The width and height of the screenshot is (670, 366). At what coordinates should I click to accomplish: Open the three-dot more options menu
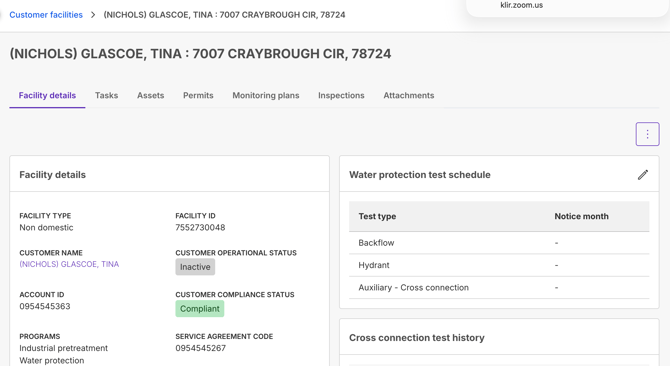(x=647, y=134)
